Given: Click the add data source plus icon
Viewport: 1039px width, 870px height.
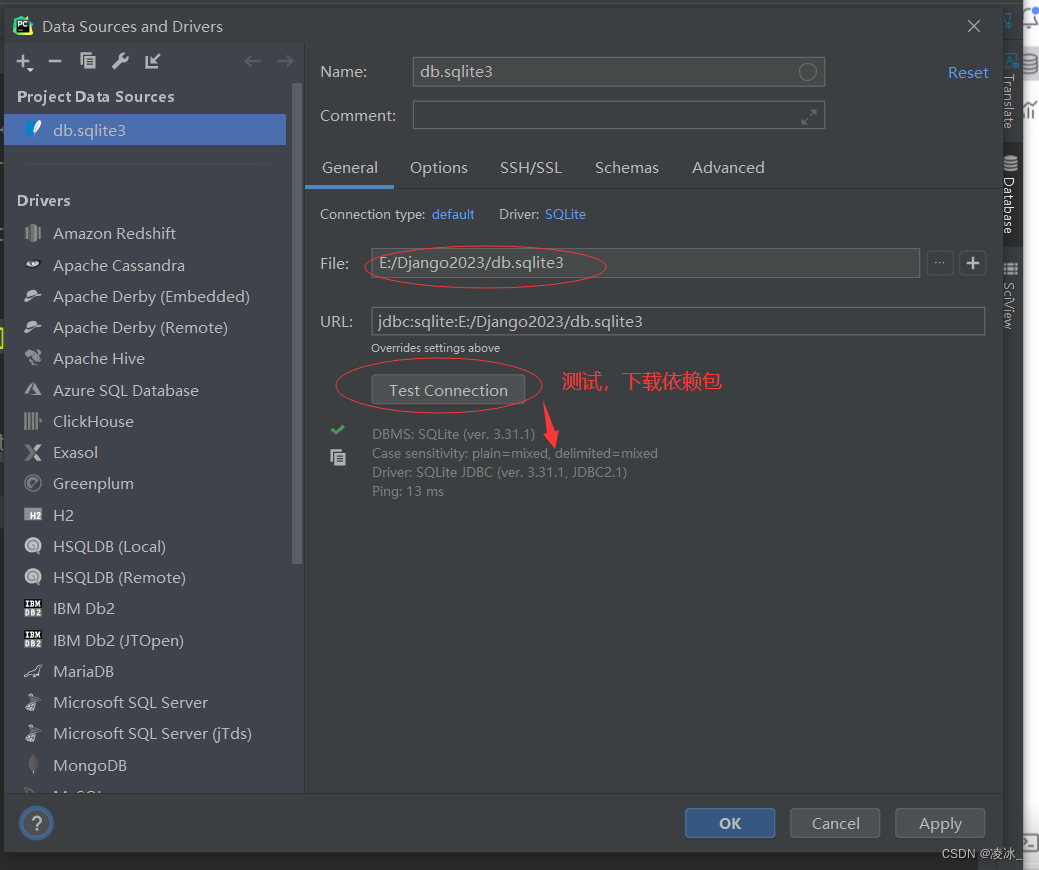Looking at the screenshot, I should [25, 62].
